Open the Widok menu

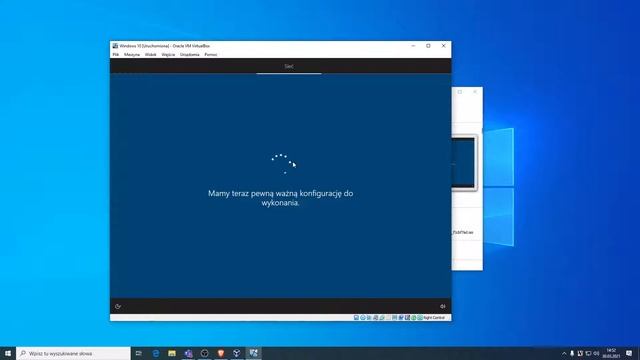tap(150, 54)
